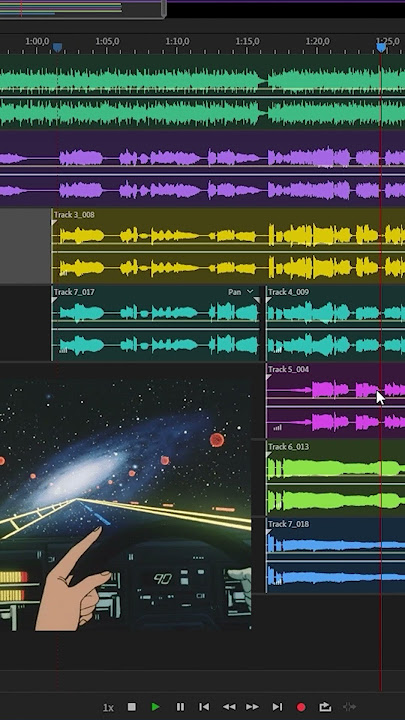Click the 1:20,0 mark on time ruler
Screen dimensions: 405x720
(317, 41)
